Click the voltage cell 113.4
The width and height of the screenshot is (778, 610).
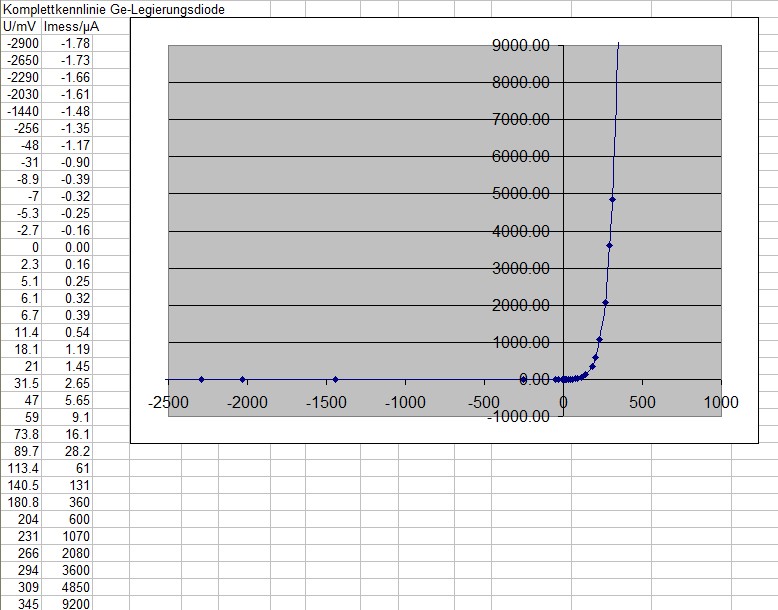[21, 468]
